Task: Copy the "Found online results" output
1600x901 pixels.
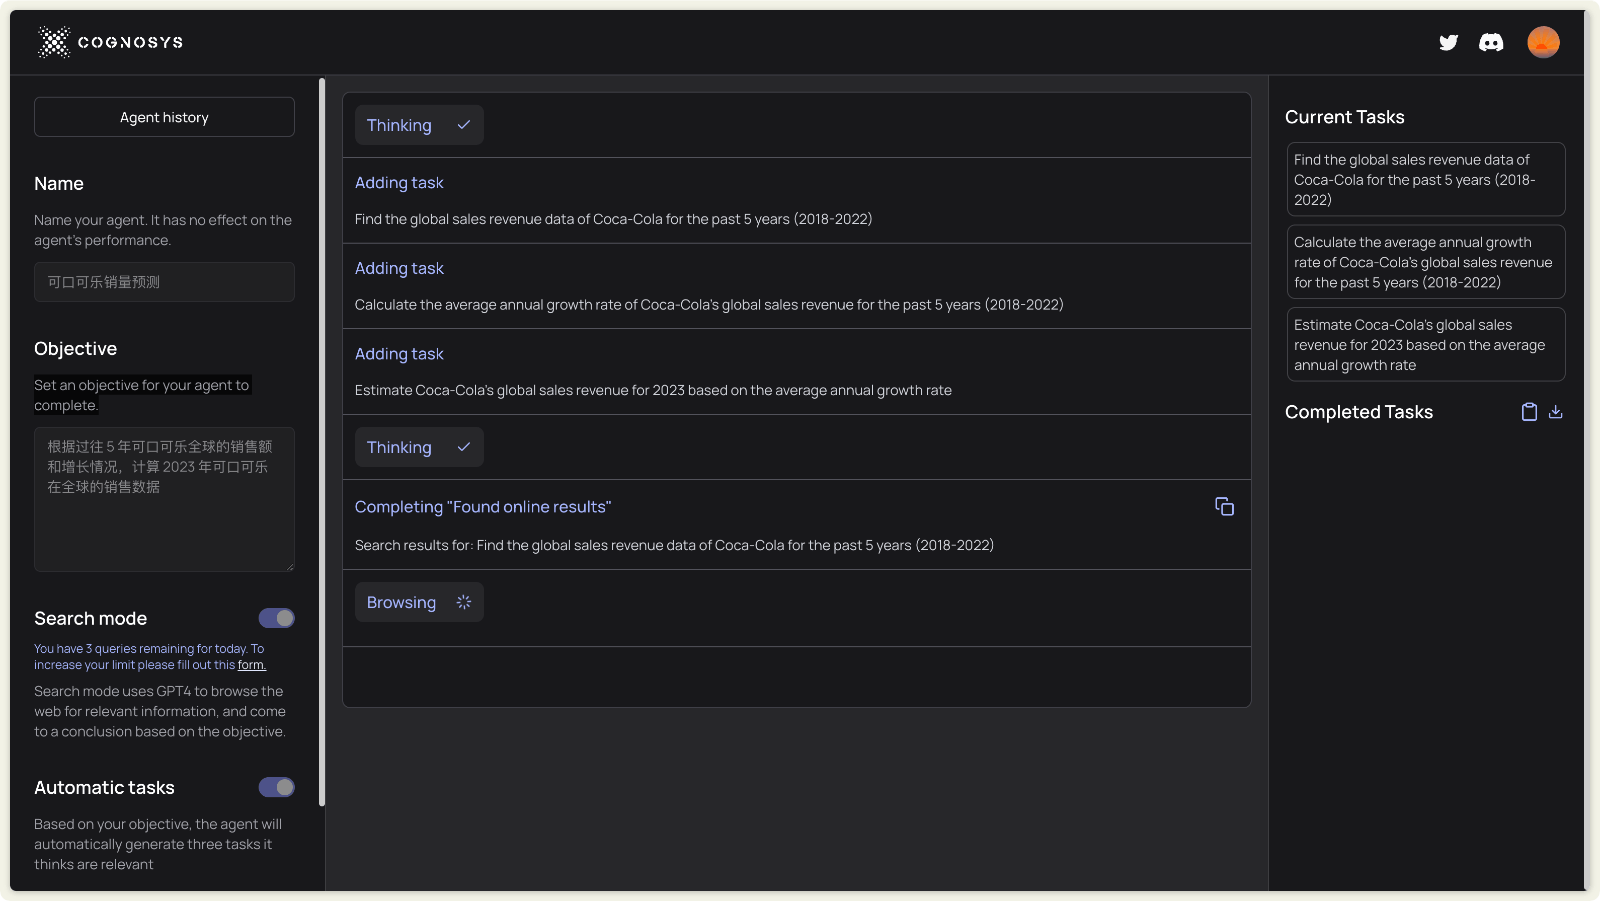Action: pos(1224,507)
